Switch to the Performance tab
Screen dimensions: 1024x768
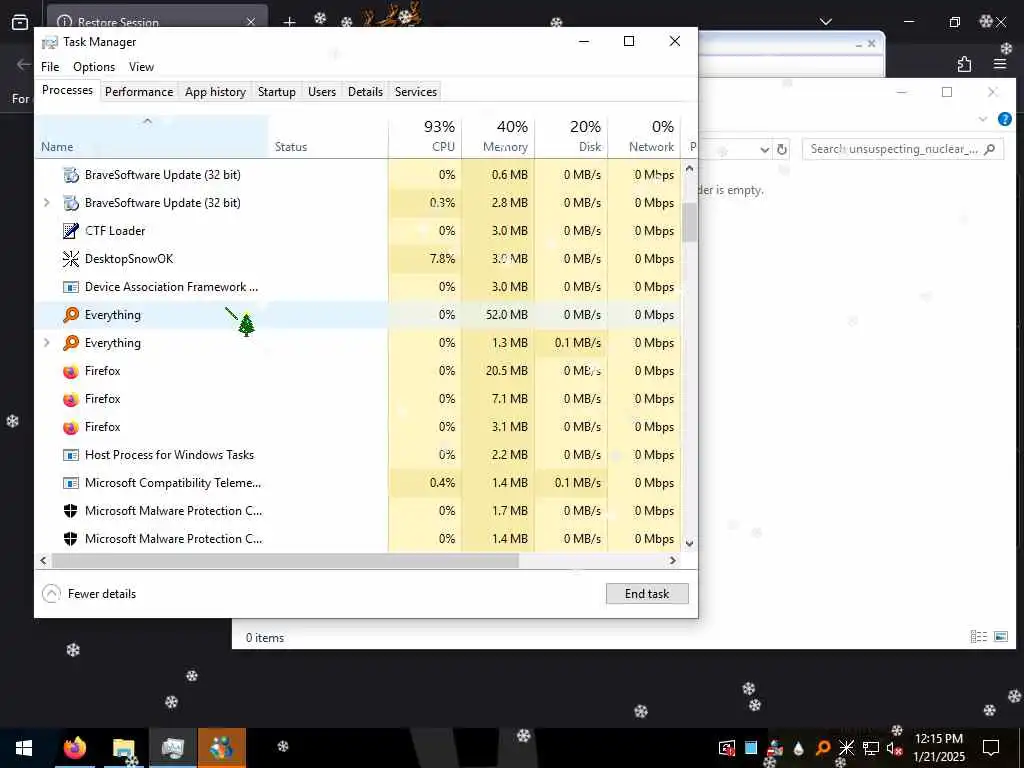pyautogui.click(x=139, y=91)
